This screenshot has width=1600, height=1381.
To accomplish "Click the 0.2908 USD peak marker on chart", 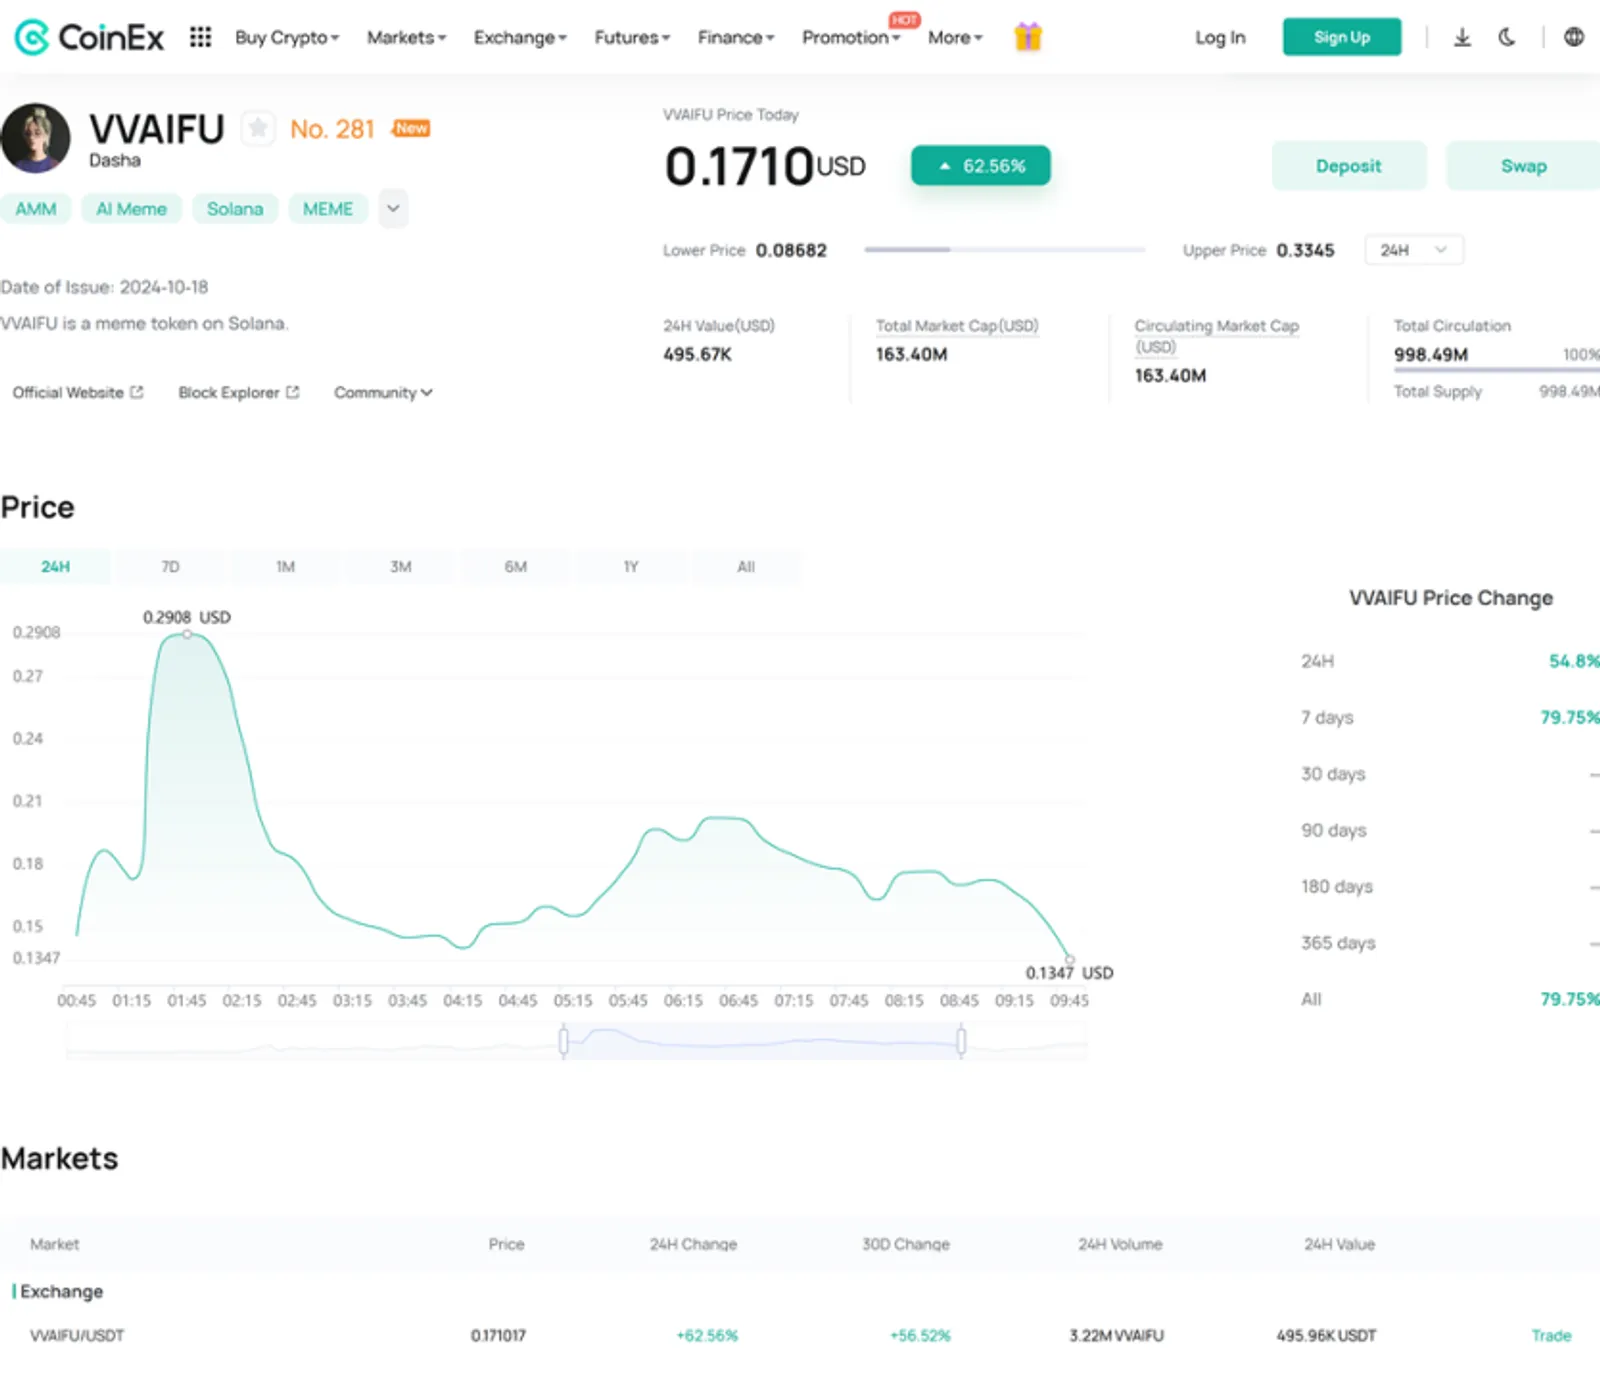I will [187, 633].
